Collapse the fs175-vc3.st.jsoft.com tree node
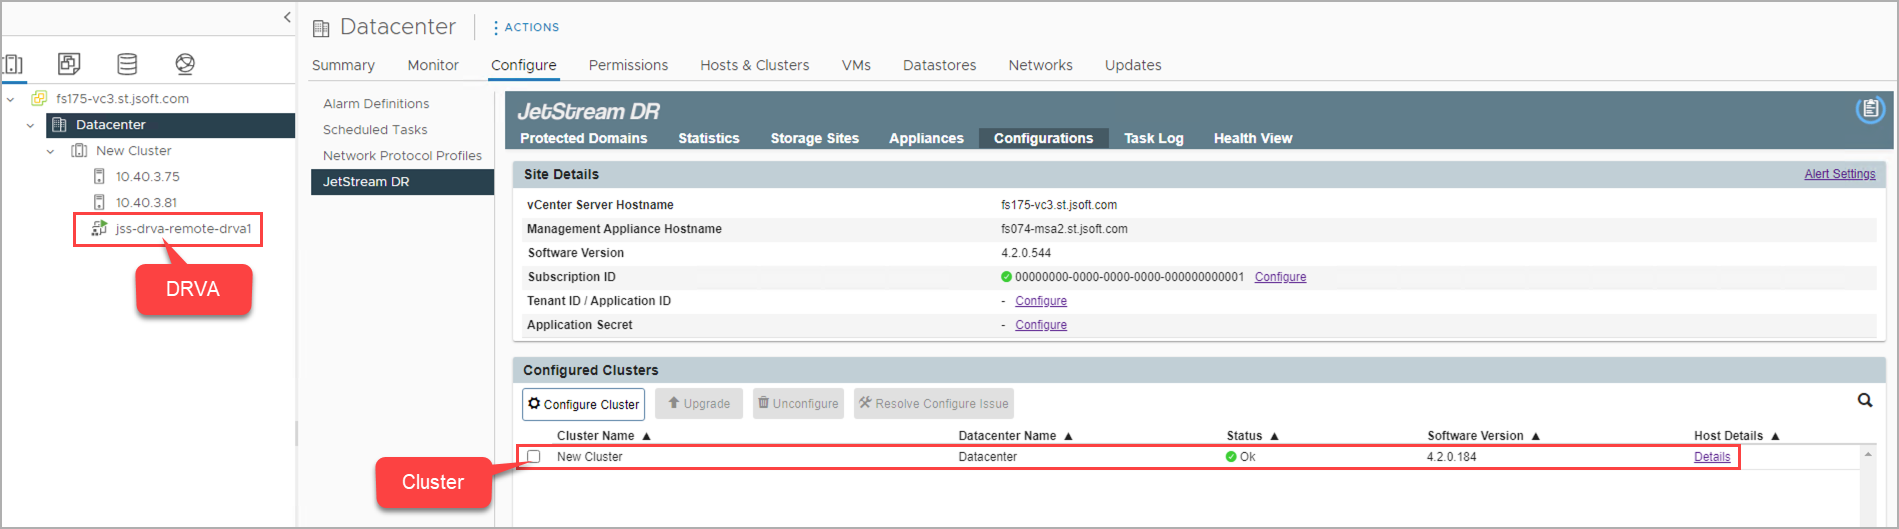 11,99
